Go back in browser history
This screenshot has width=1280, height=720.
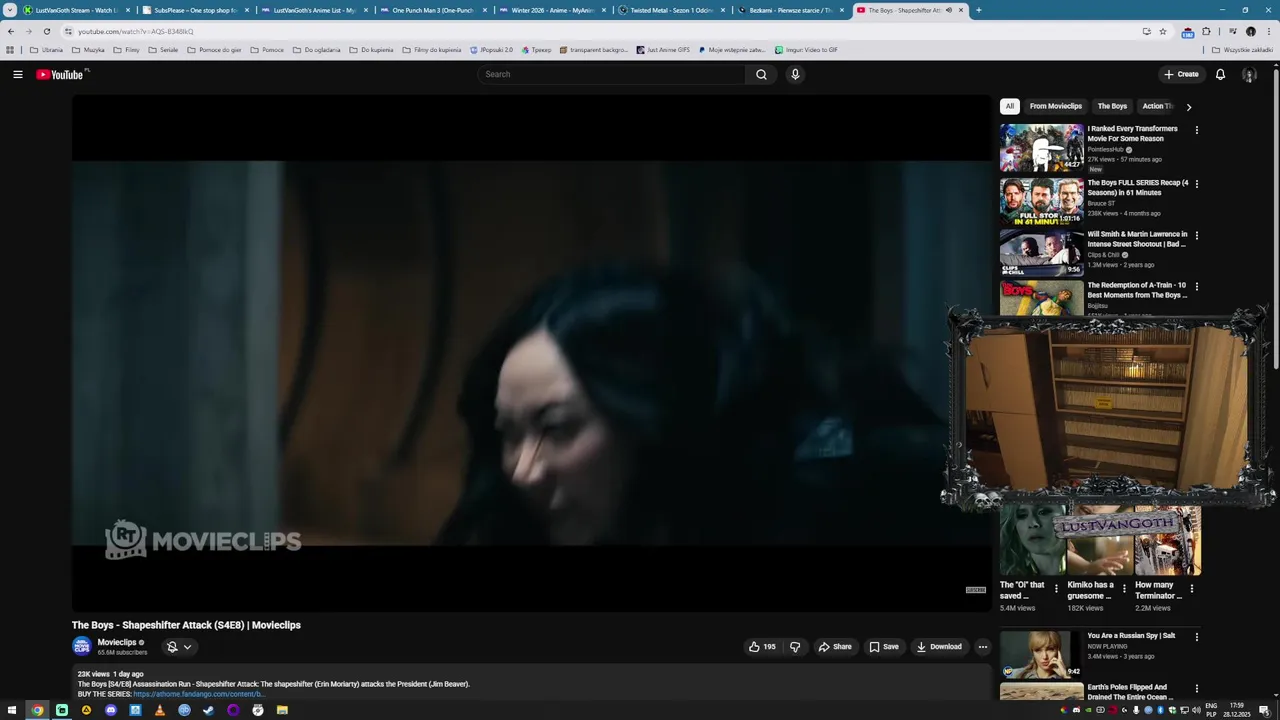(x=11, y=31)
